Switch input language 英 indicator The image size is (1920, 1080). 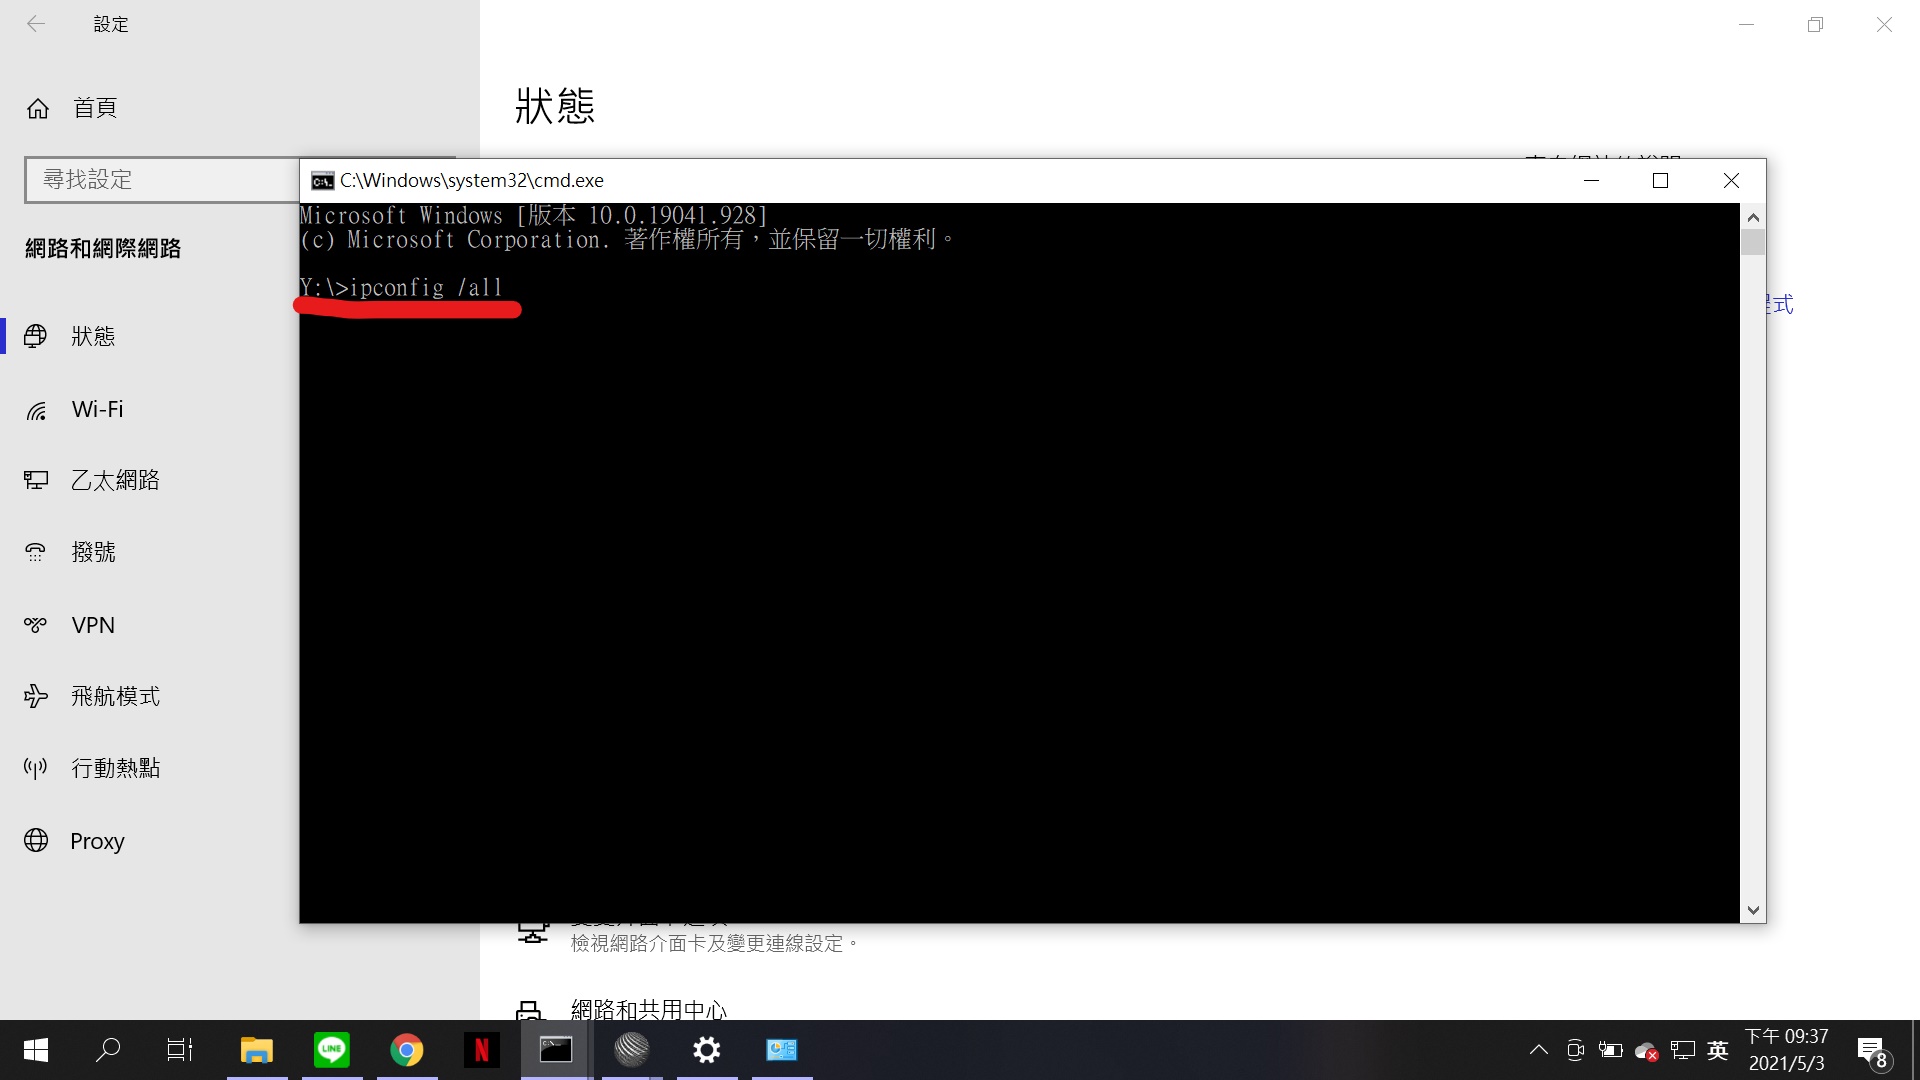(x=1718, y=1050)
